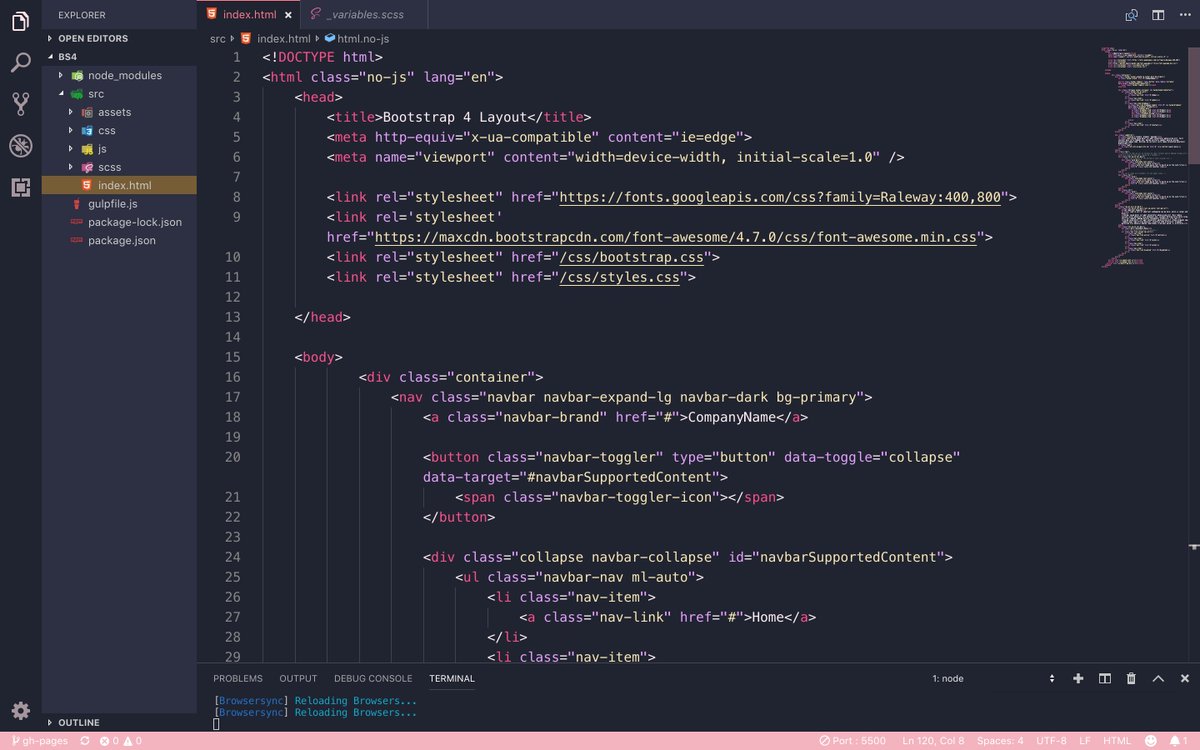Open the notifications bell in status bar
The width and height of the screenshot is (1200, 750).
click(1177, 741)
